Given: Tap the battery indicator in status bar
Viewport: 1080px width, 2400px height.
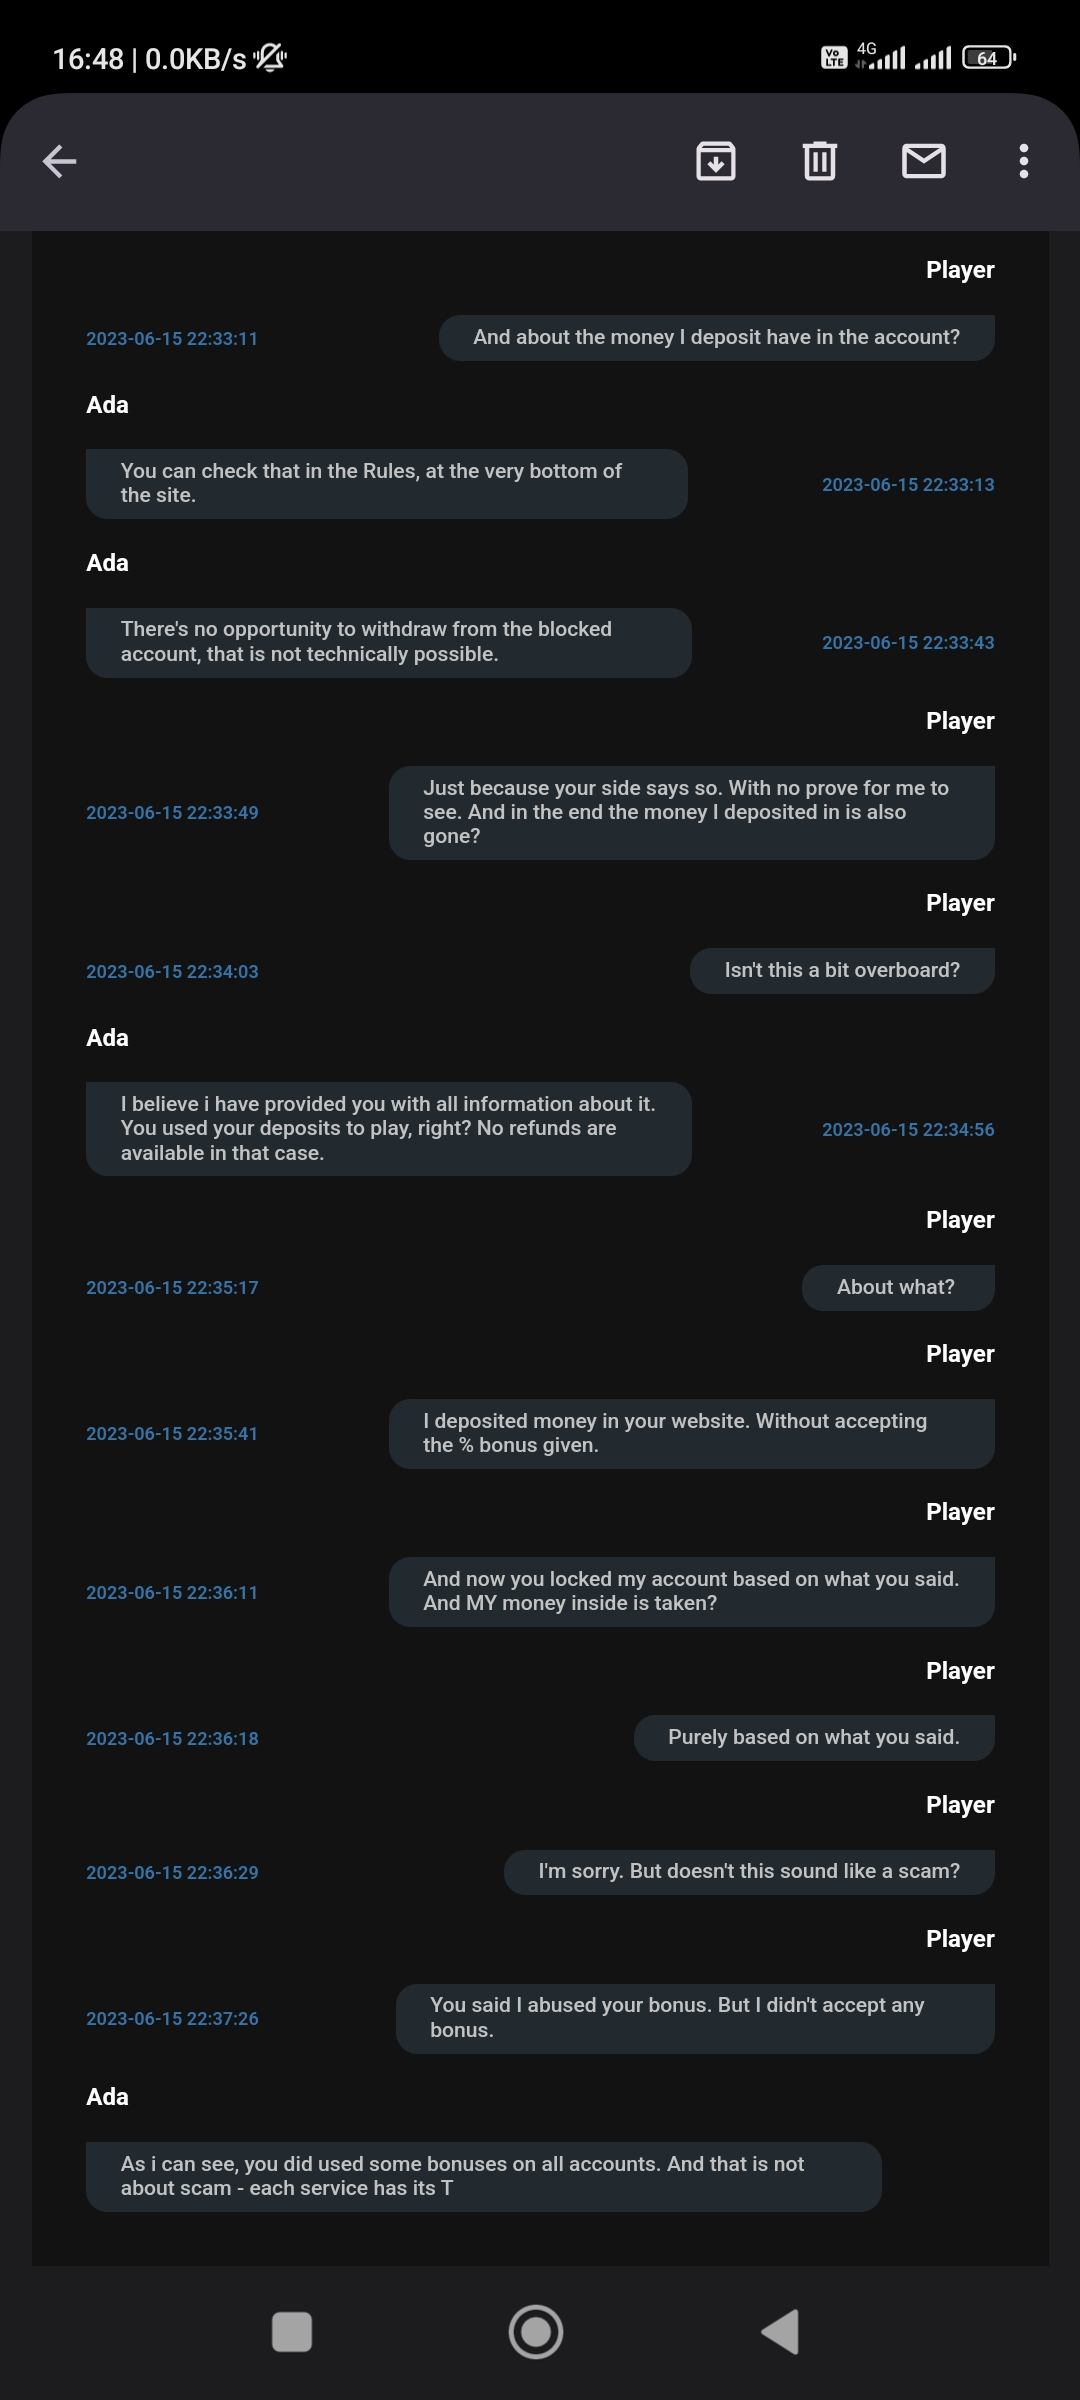Looking at the screenshot, I should click(988, 58).
